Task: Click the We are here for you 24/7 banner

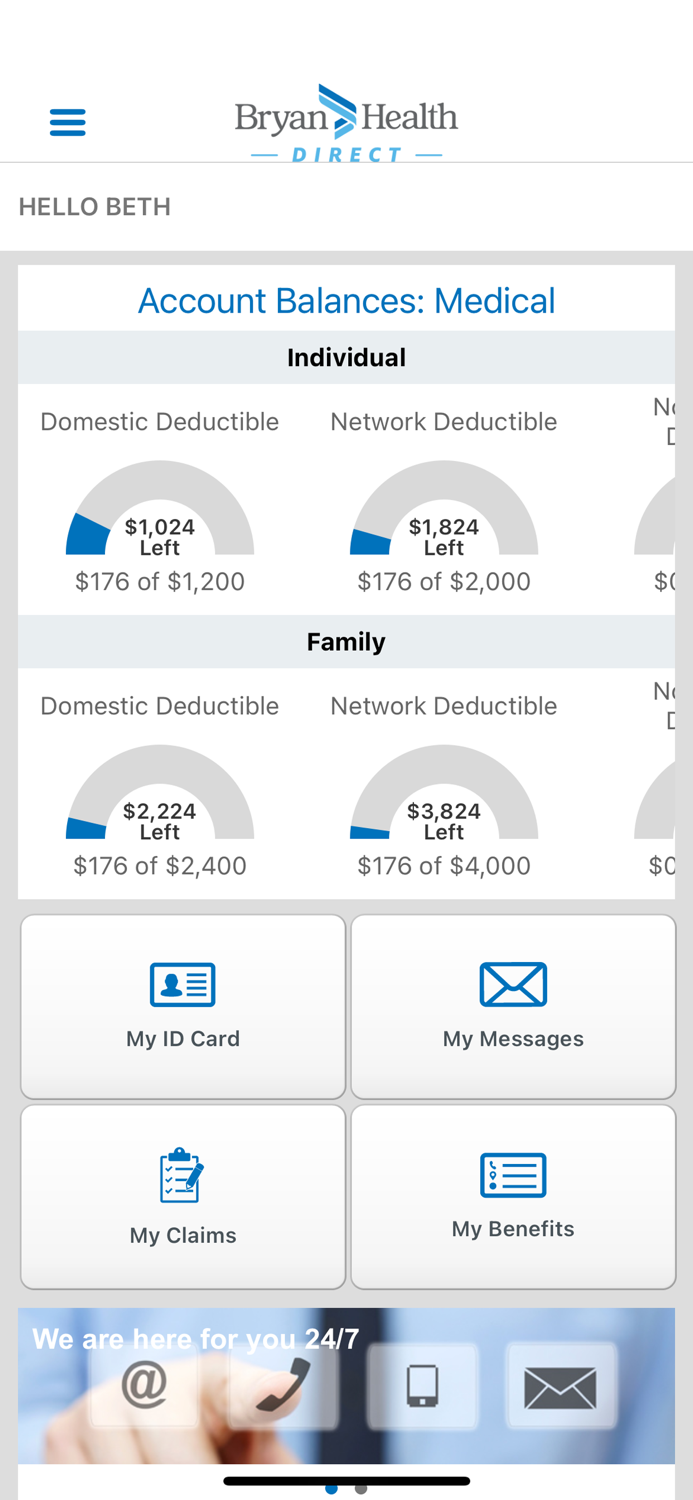Action: (x=196, y=1337)
